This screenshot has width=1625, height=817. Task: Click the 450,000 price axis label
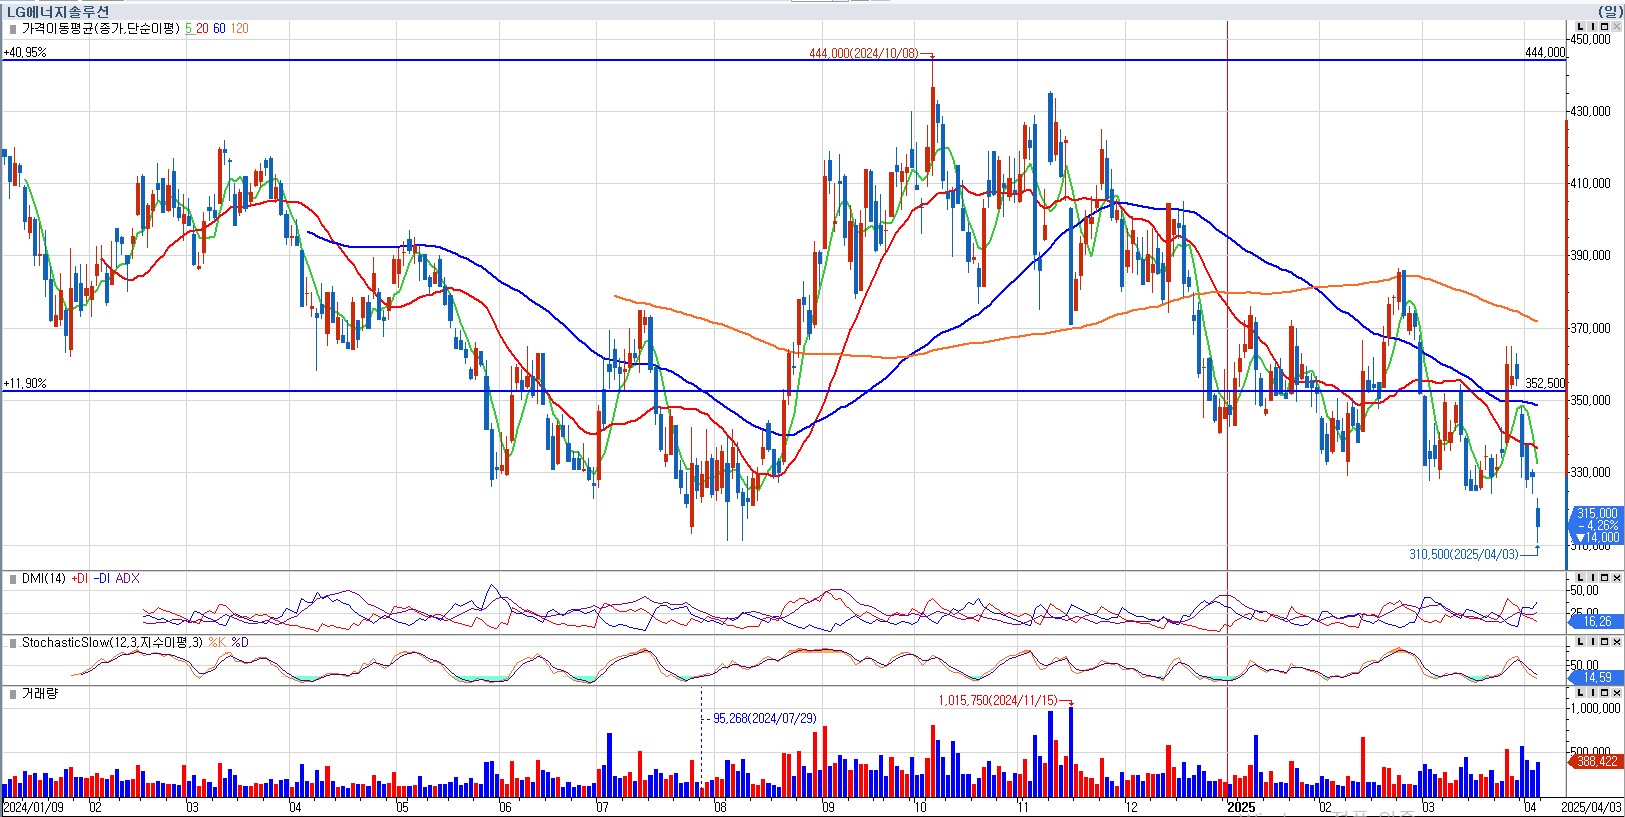coord(1591,40)
